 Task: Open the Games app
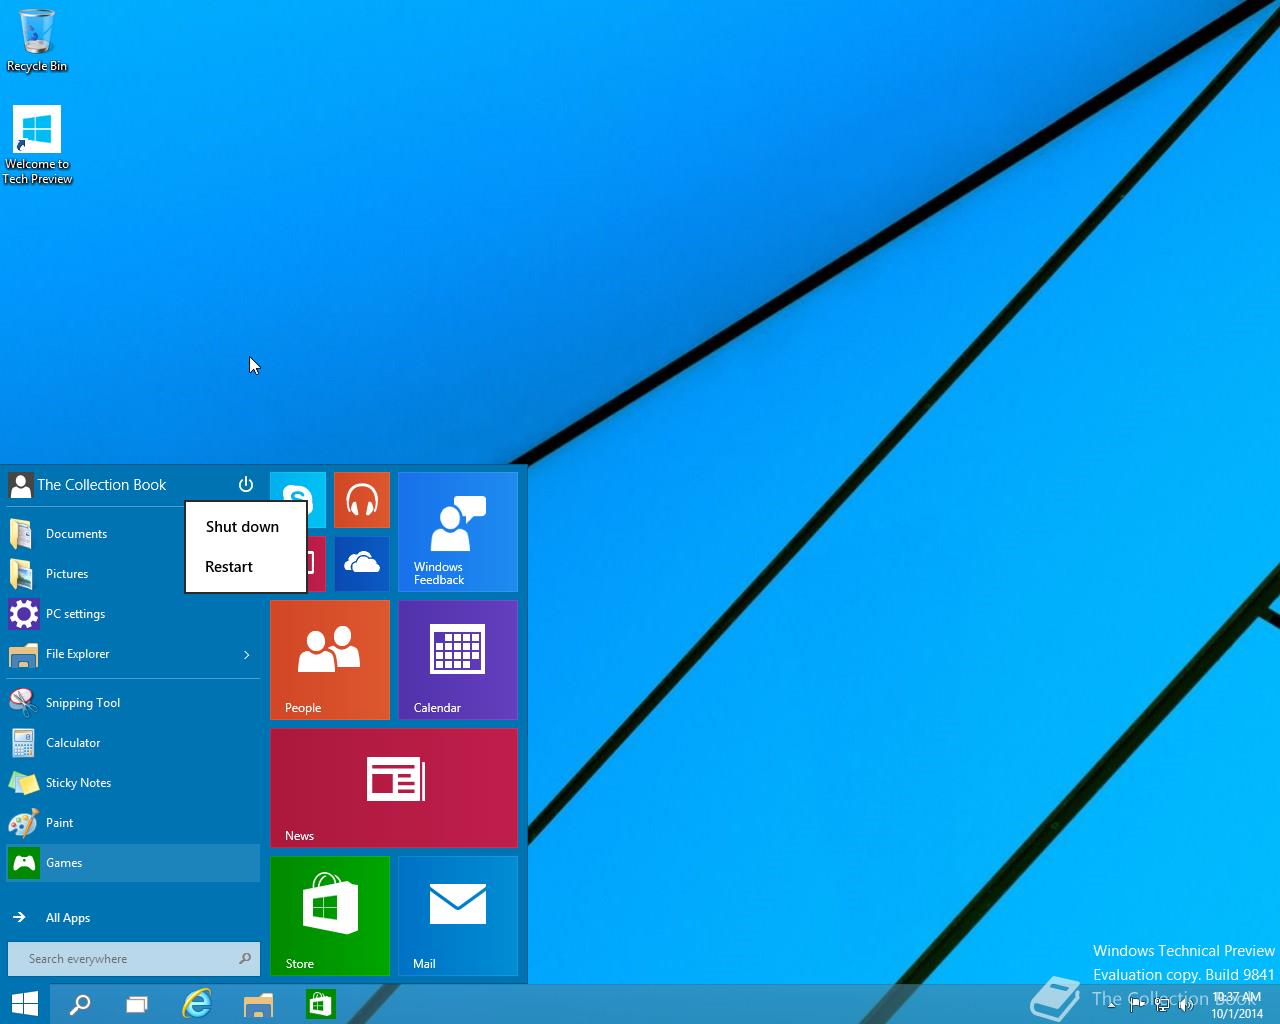coord(133,863)
